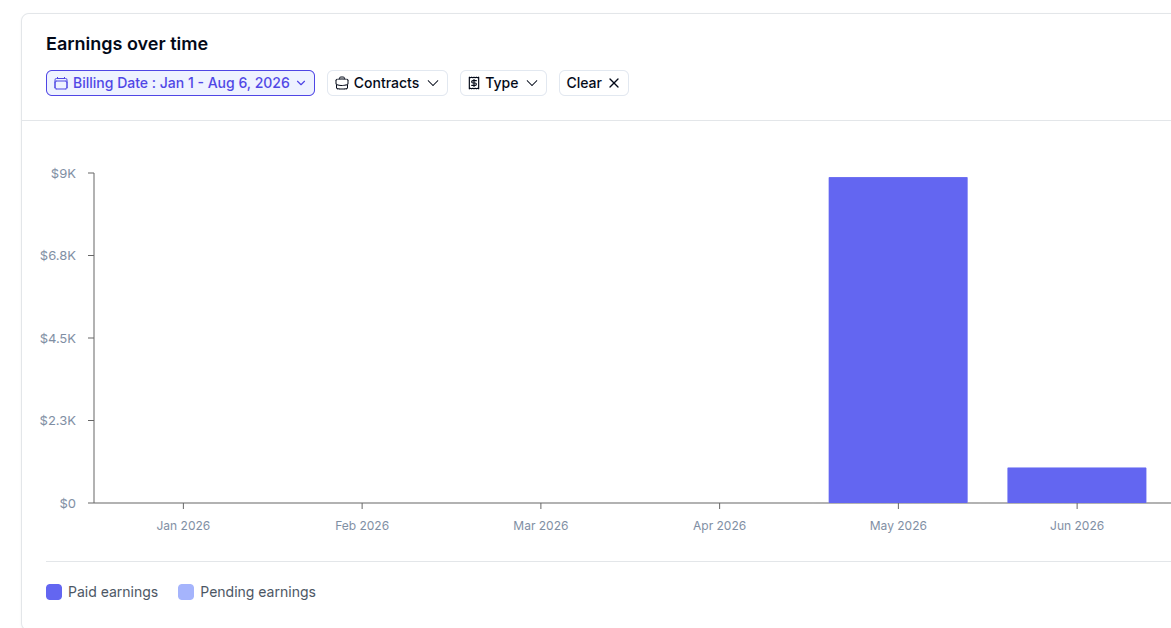Click the Pending earnings legend label
This screenshot has height=628, width=1171.
click(258, 592)
